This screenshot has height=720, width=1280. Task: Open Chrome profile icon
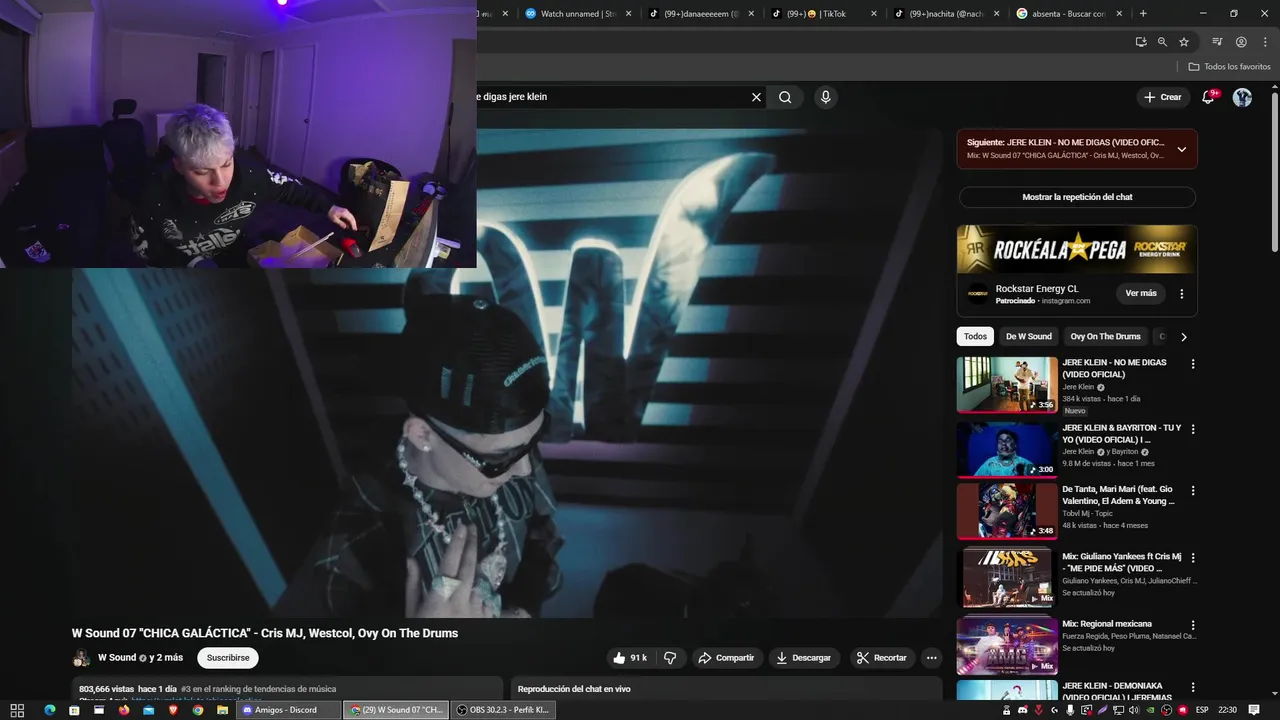[x=1241, y=42]
